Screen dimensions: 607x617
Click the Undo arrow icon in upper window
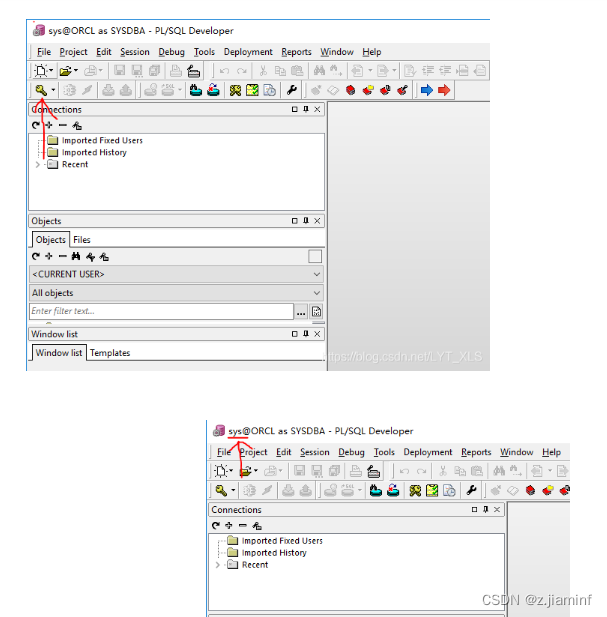pos(224,71)
